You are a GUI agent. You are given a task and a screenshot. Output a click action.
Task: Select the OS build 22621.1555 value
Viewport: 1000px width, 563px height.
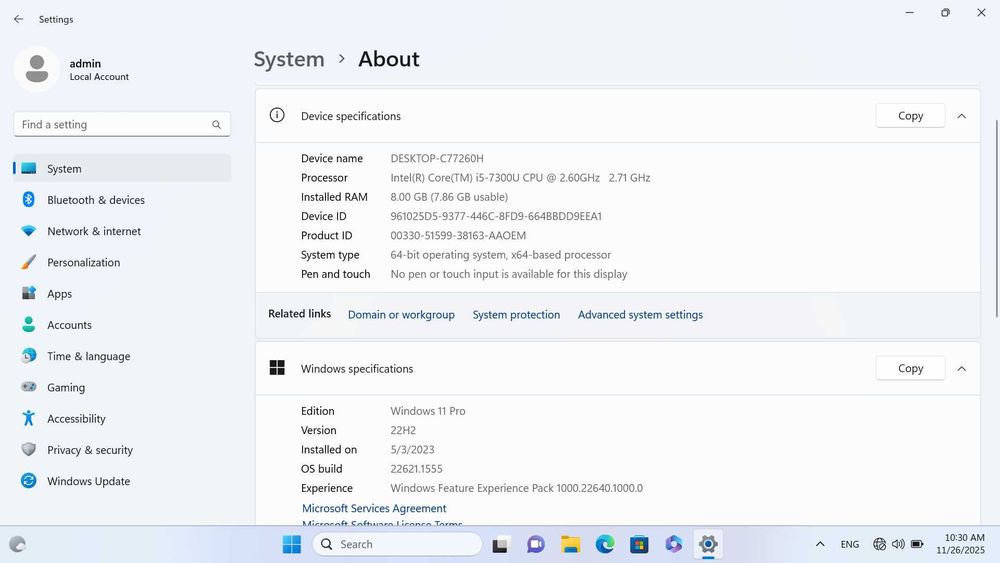click(x=416, y=469)
